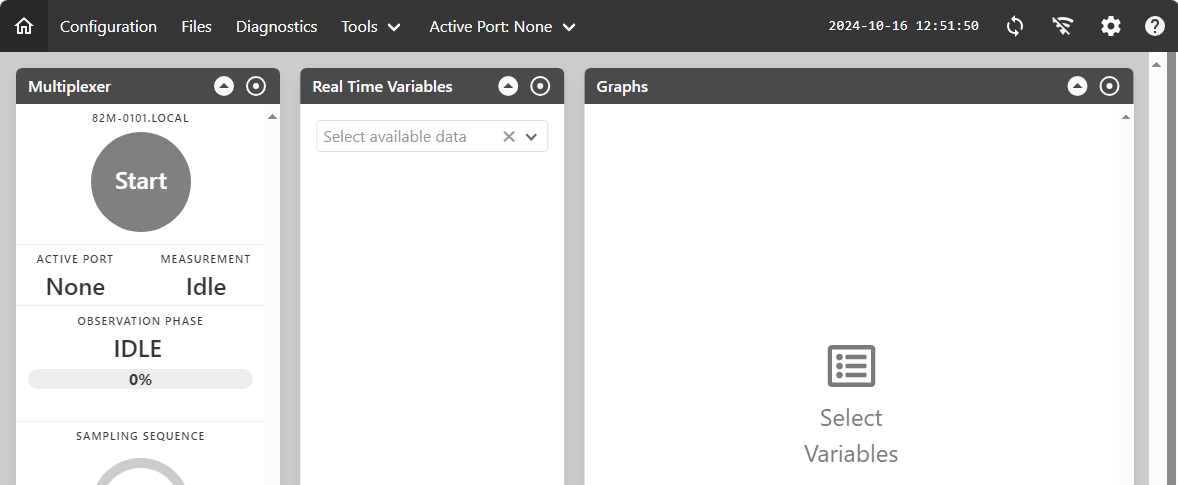The image size is (1178, 485).
Task: Open the settings gear icon
Action: tap(1111, 26)
